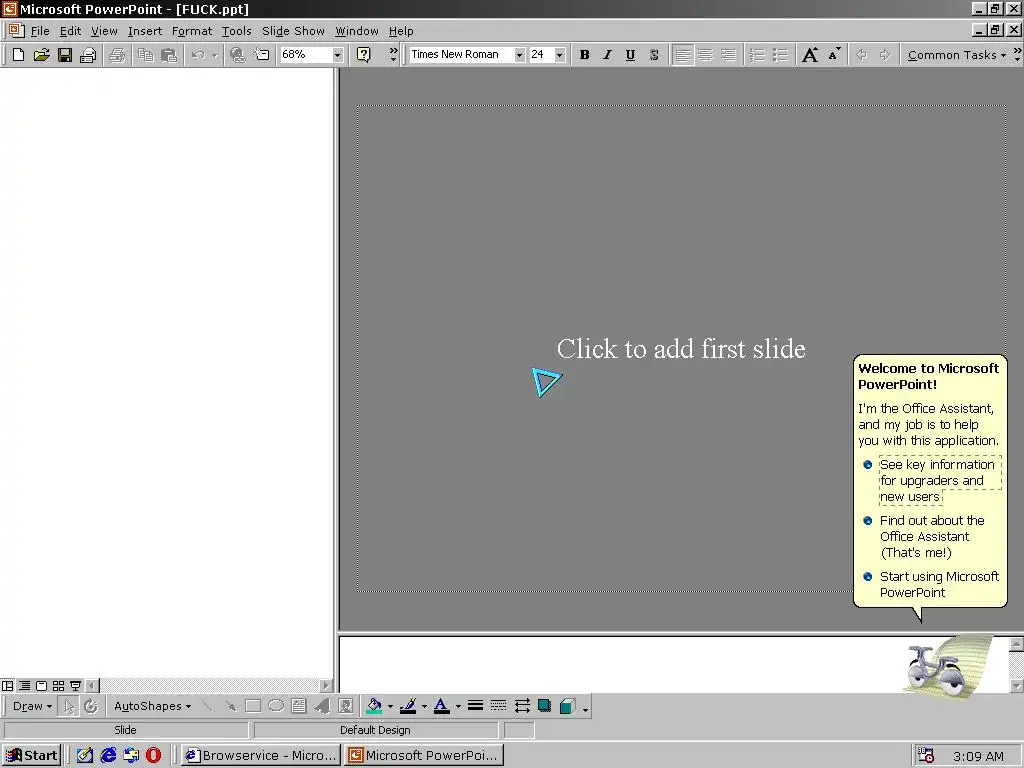Select the Line drawing tool
The height and width of the screenshot is (768, 1024).
pos(207,706)
